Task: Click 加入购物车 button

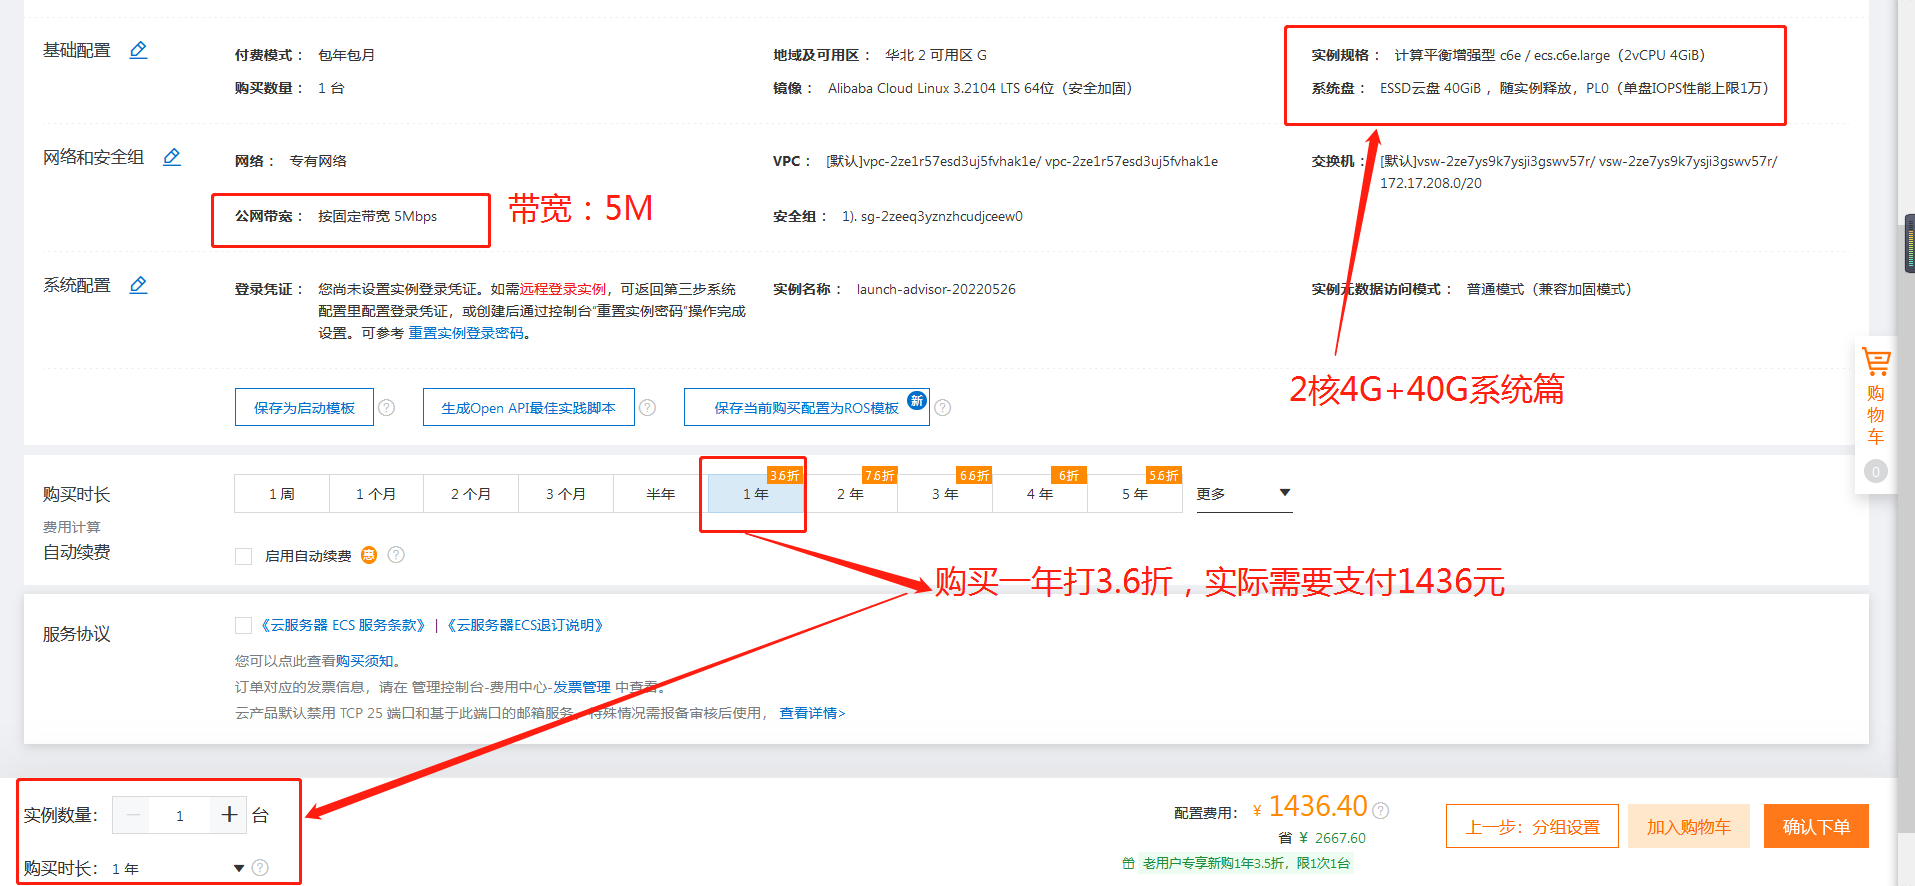Action: (x=1689, y=826)
